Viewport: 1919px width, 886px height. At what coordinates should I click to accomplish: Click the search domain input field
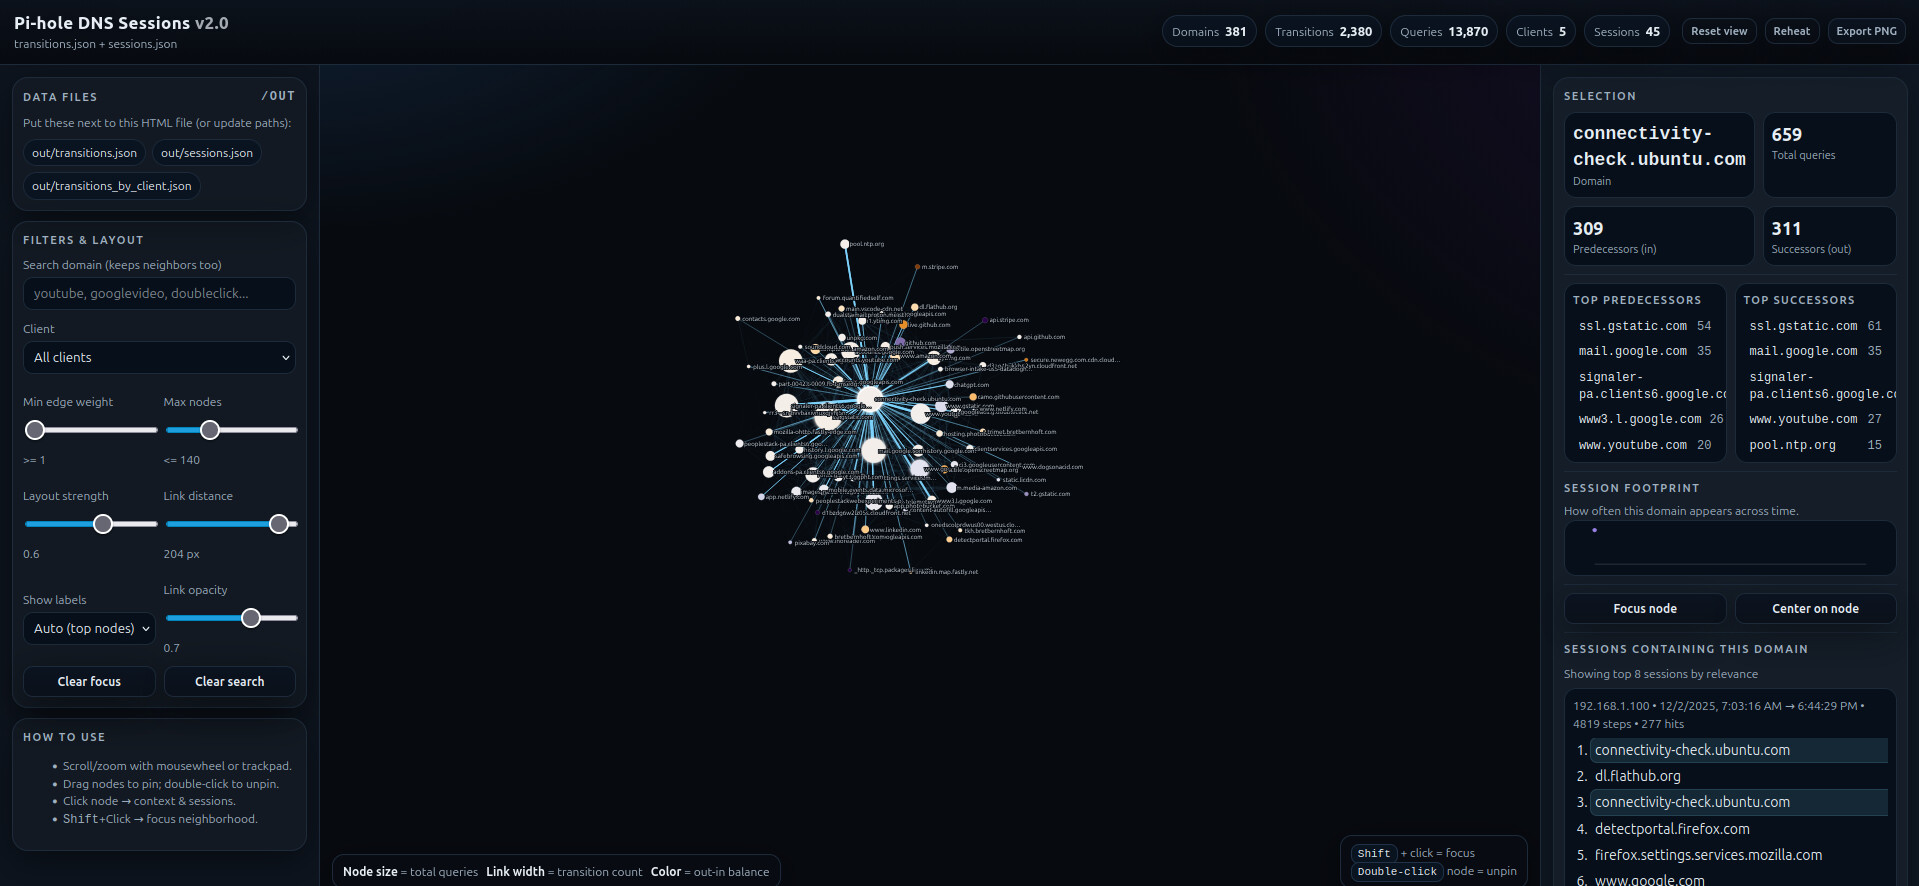pos(159,294)
